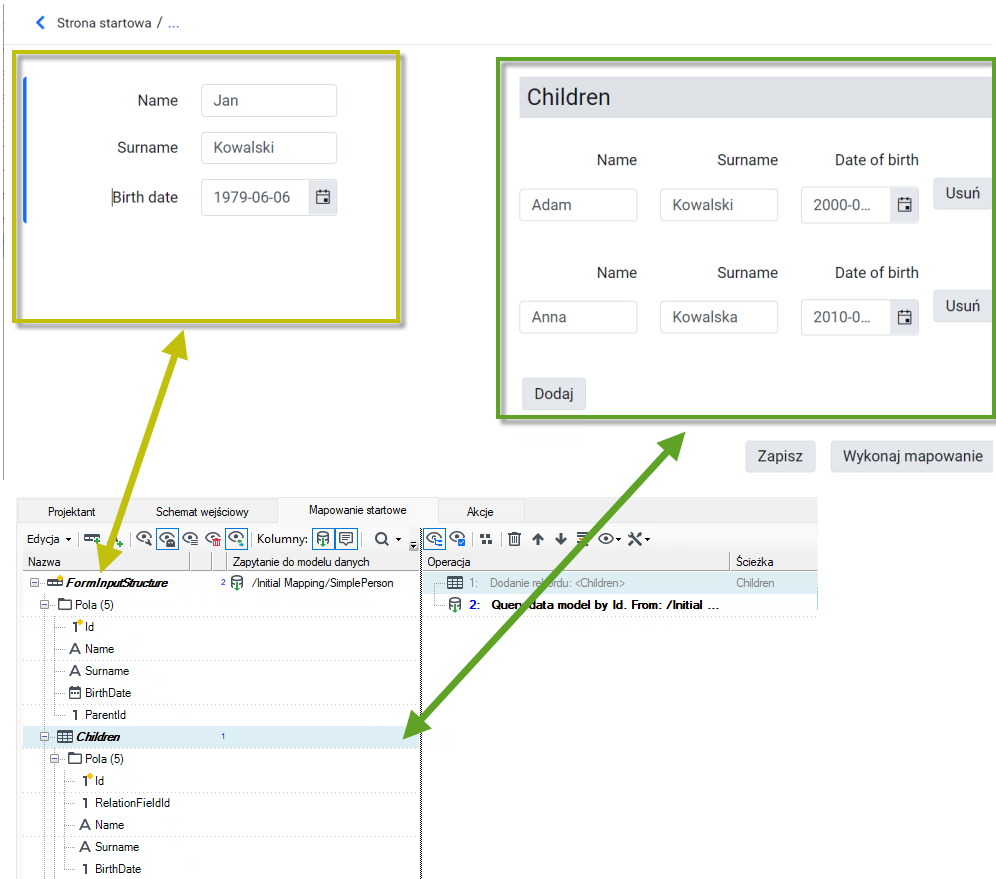The image size is (996, 879).
Task: Click the database icon next to /Initial Mapping/SimplePerson
Action: (237, 582)
